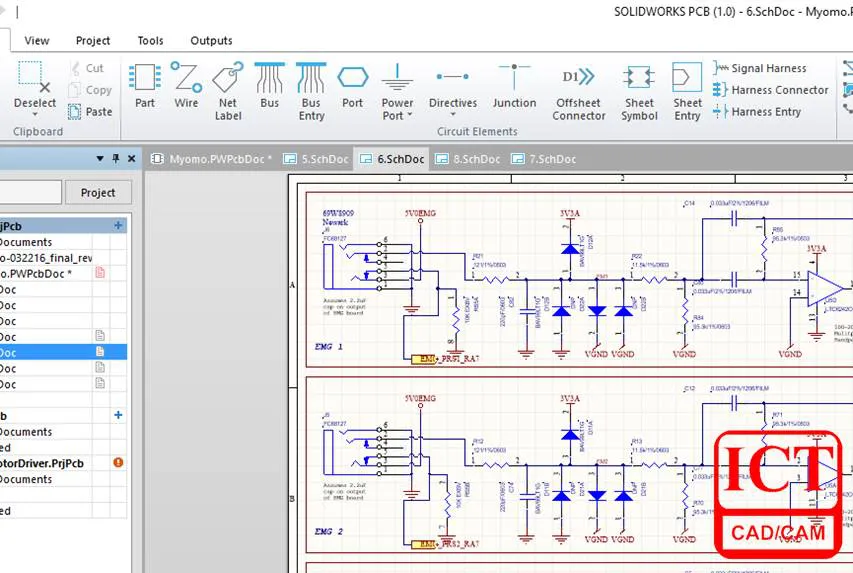Click the Power Port ground icon

[x=397, y=77]
